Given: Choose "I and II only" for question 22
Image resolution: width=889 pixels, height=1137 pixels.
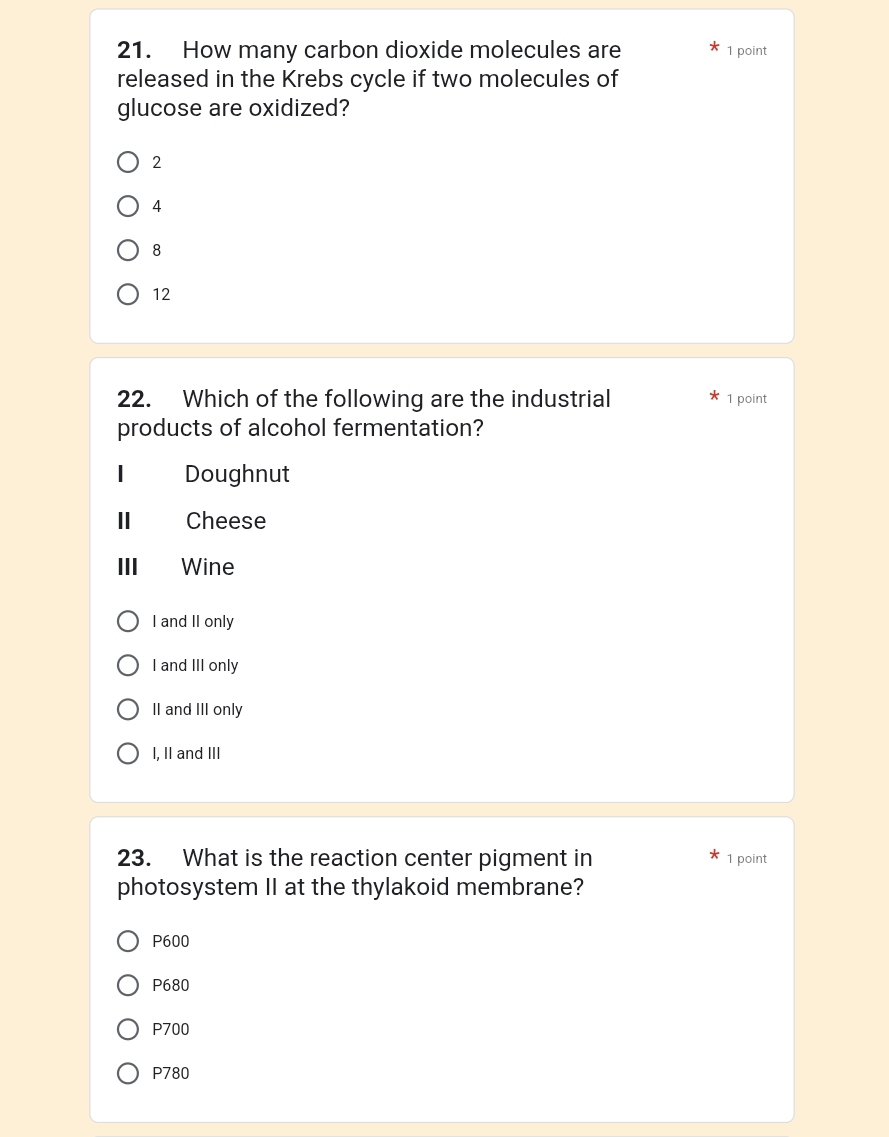Looking at the screenshot, I should tap(128, 621).
